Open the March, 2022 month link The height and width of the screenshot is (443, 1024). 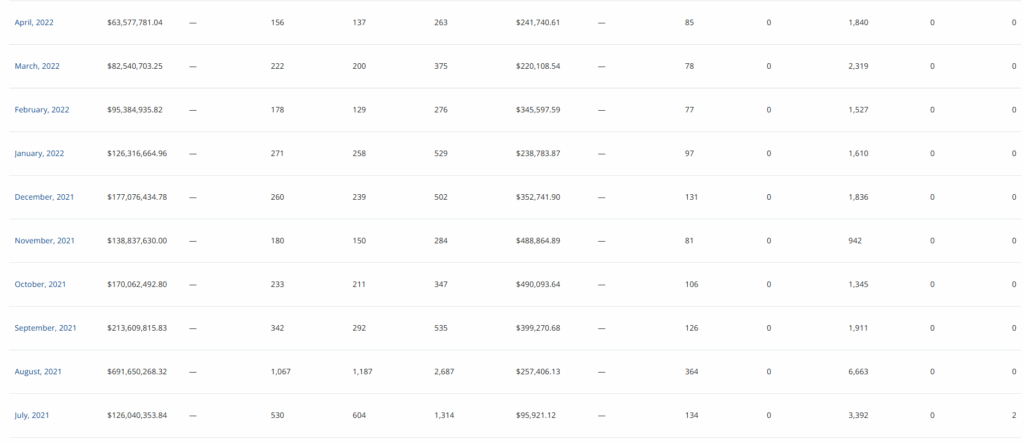(37, 66)
